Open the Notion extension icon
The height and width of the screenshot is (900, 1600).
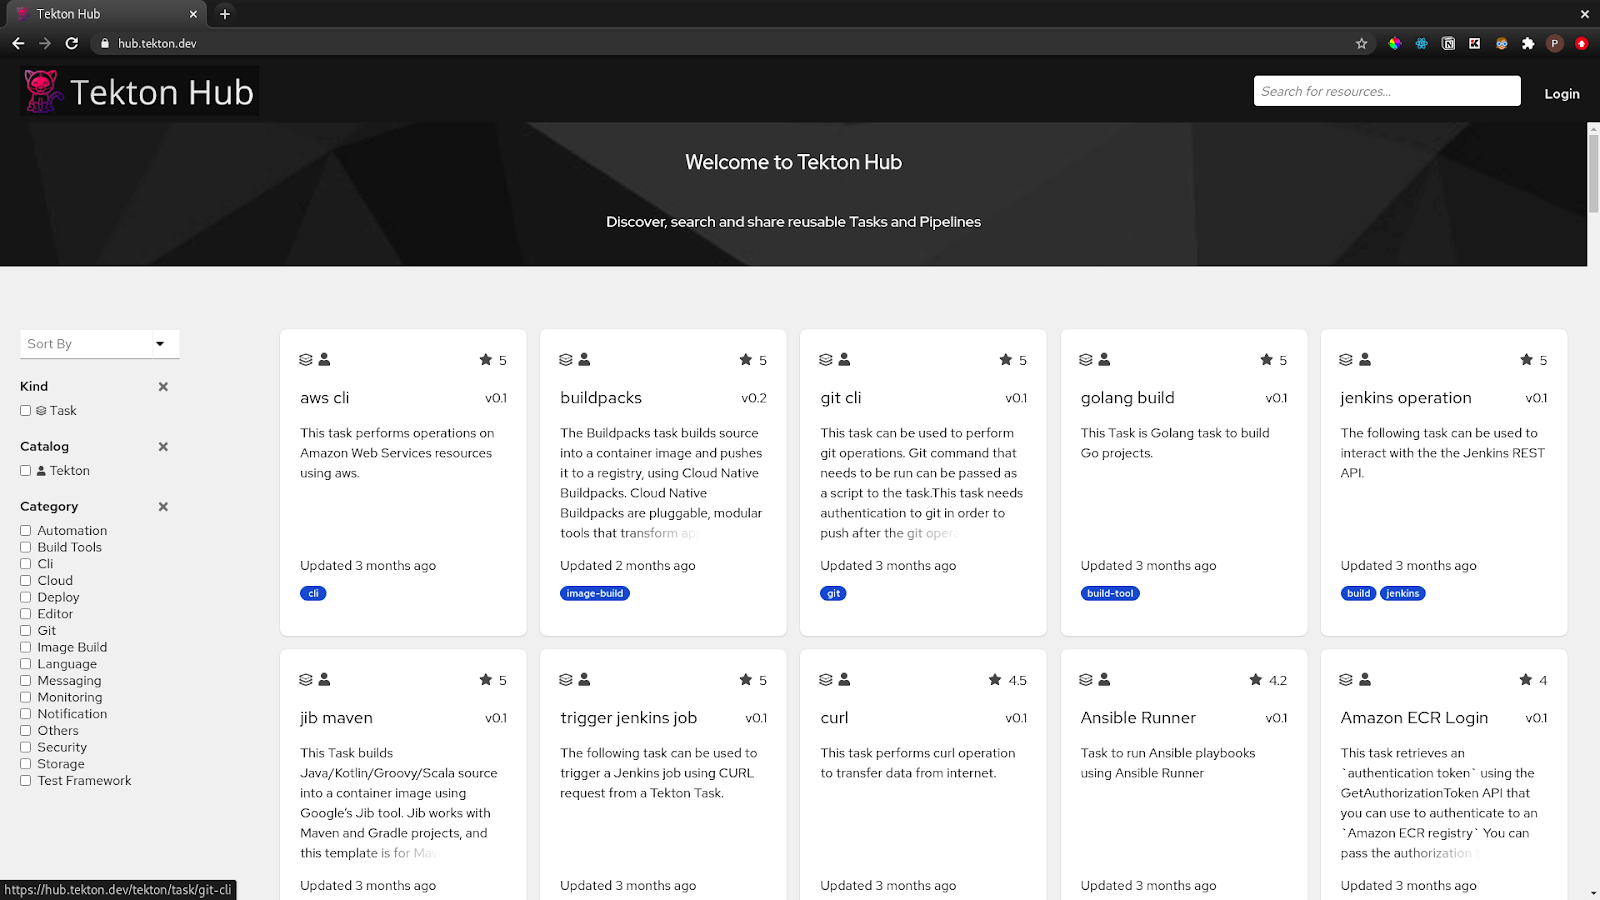pyautogui.click(x=1448, y=43)
